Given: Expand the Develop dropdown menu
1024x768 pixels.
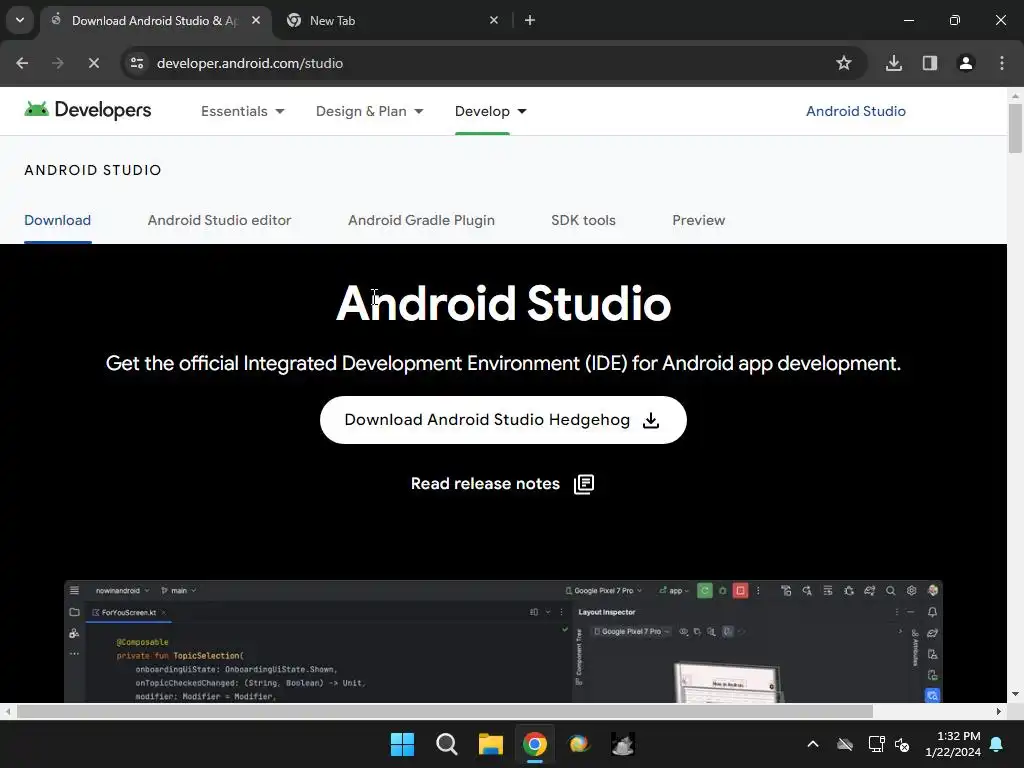Looking at the screenshot, I should coord(490,111).
